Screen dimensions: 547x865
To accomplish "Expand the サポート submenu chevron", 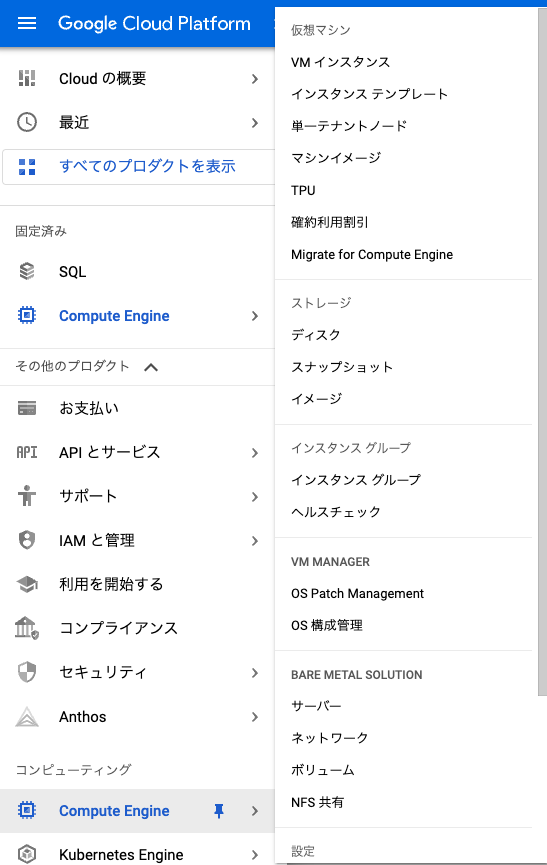I will (255, 496).
